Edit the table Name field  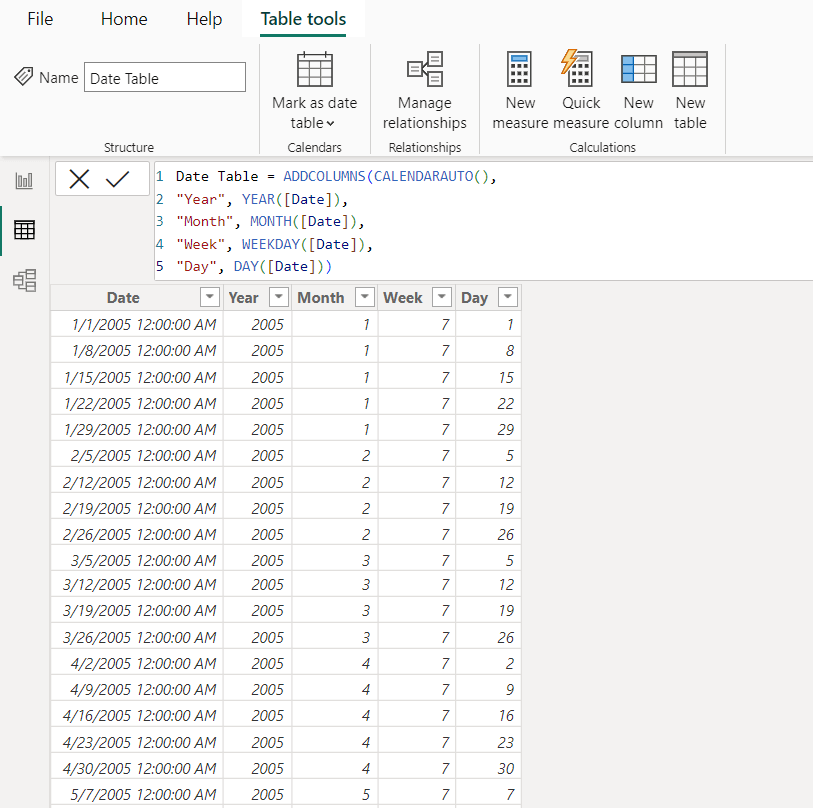pyautogui.click(x=165, y=77)
